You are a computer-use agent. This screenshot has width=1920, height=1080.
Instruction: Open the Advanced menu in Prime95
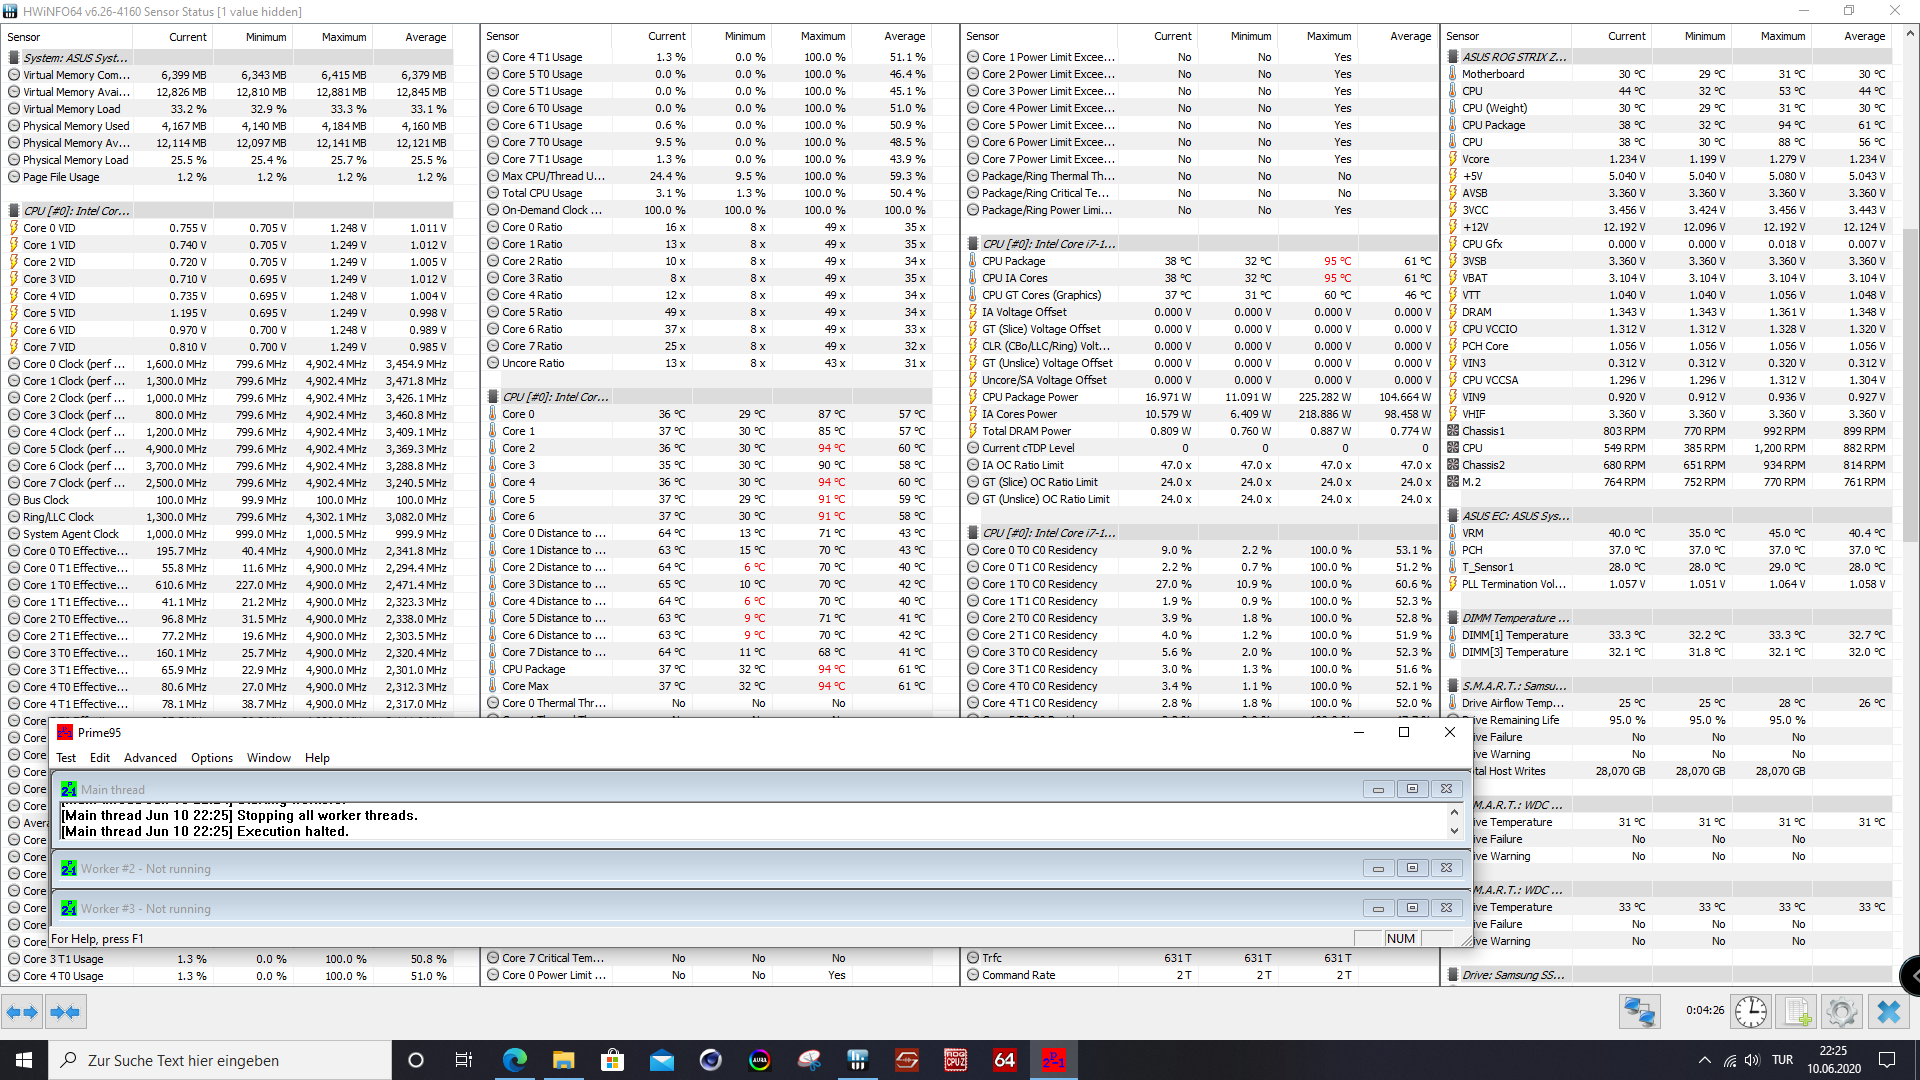(x=150, y=758)
